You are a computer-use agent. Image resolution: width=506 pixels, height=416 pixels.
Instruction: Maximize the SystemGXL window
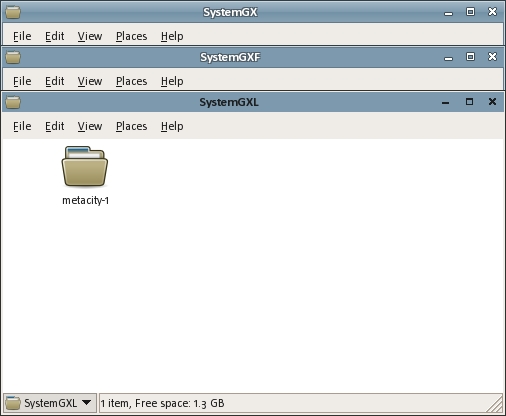coord(469,102)
